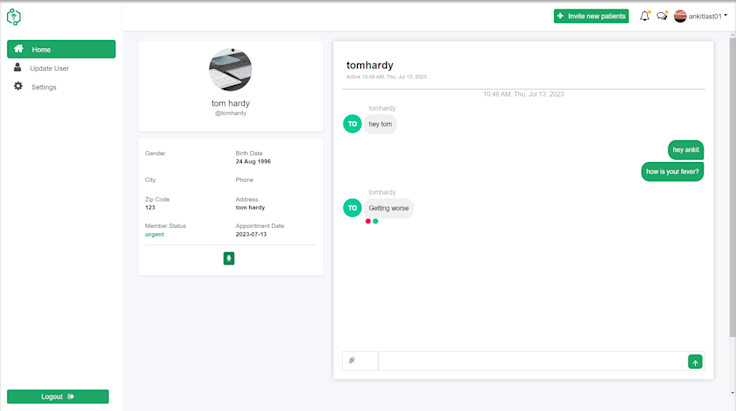Click the Home house icon
736x411 pixels.
tap(18, 48)
